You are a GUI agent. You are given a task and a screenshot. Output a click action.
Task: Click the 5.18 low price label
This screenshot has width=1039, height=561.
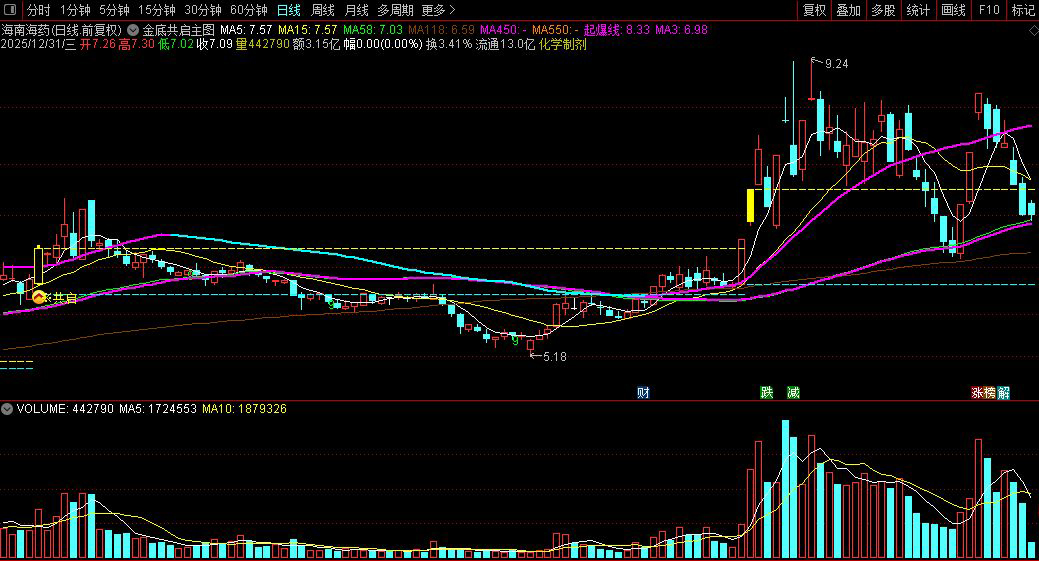click(x=555, y=356)
